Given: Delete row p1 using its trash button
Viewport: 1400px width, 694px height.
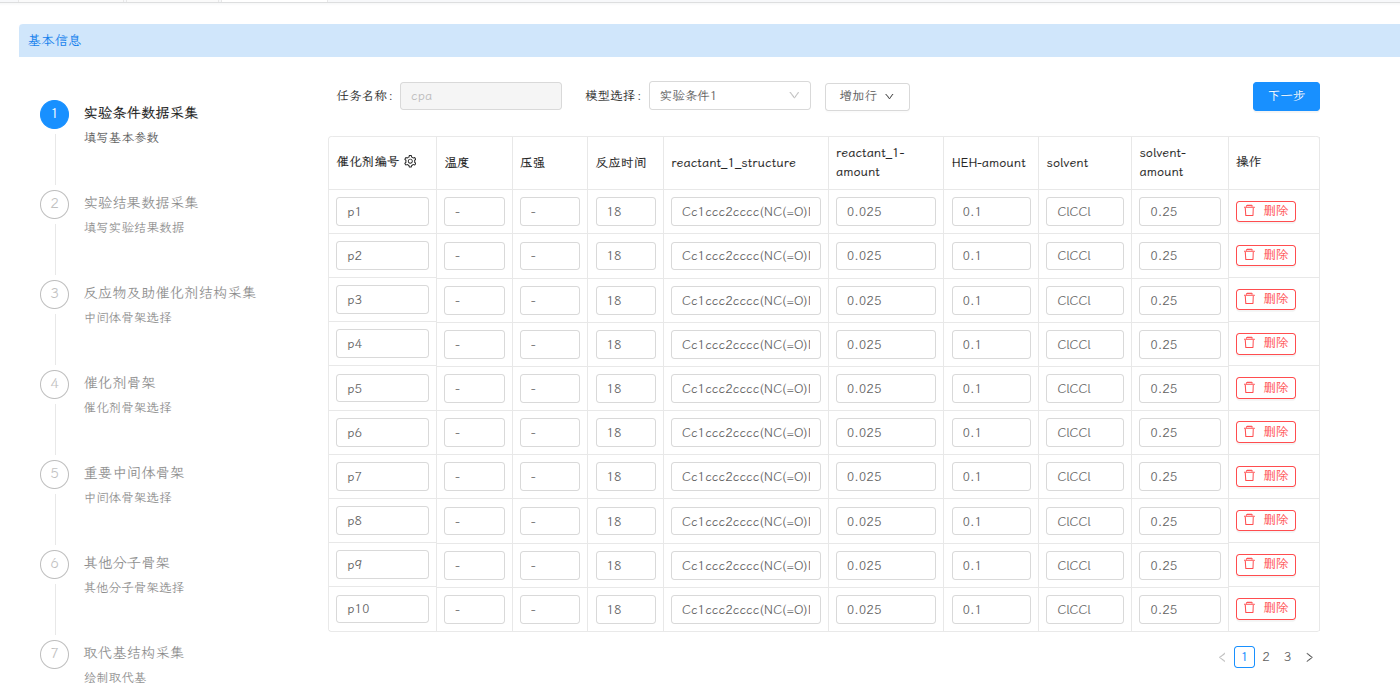Looking at the screenshot, I should point(1265,211).
